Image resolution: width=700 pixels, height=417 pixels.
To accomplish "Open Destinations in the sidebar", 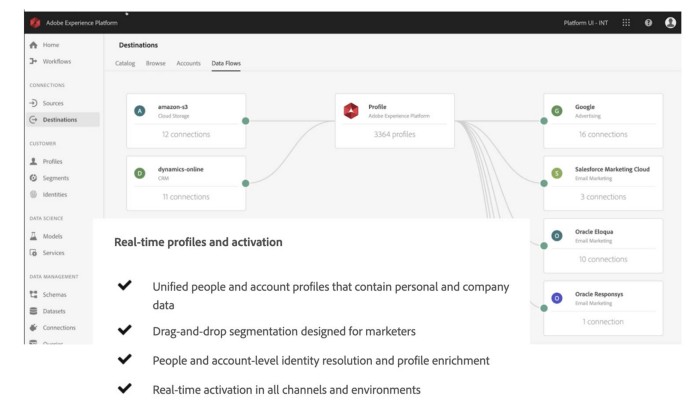I will (60, 120).
